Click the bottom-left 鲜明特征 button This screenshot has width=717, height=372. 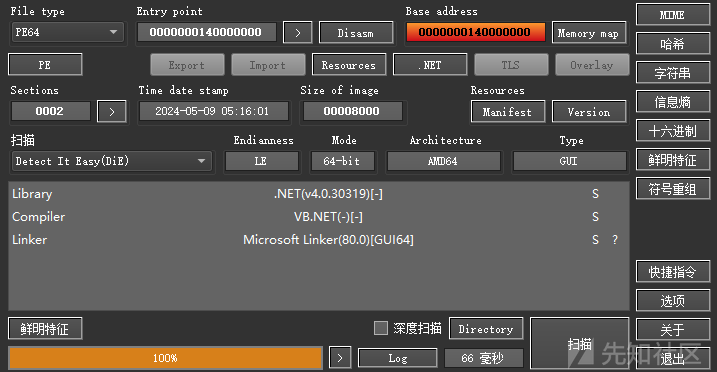pyautogui.click(x=45, y=329)
